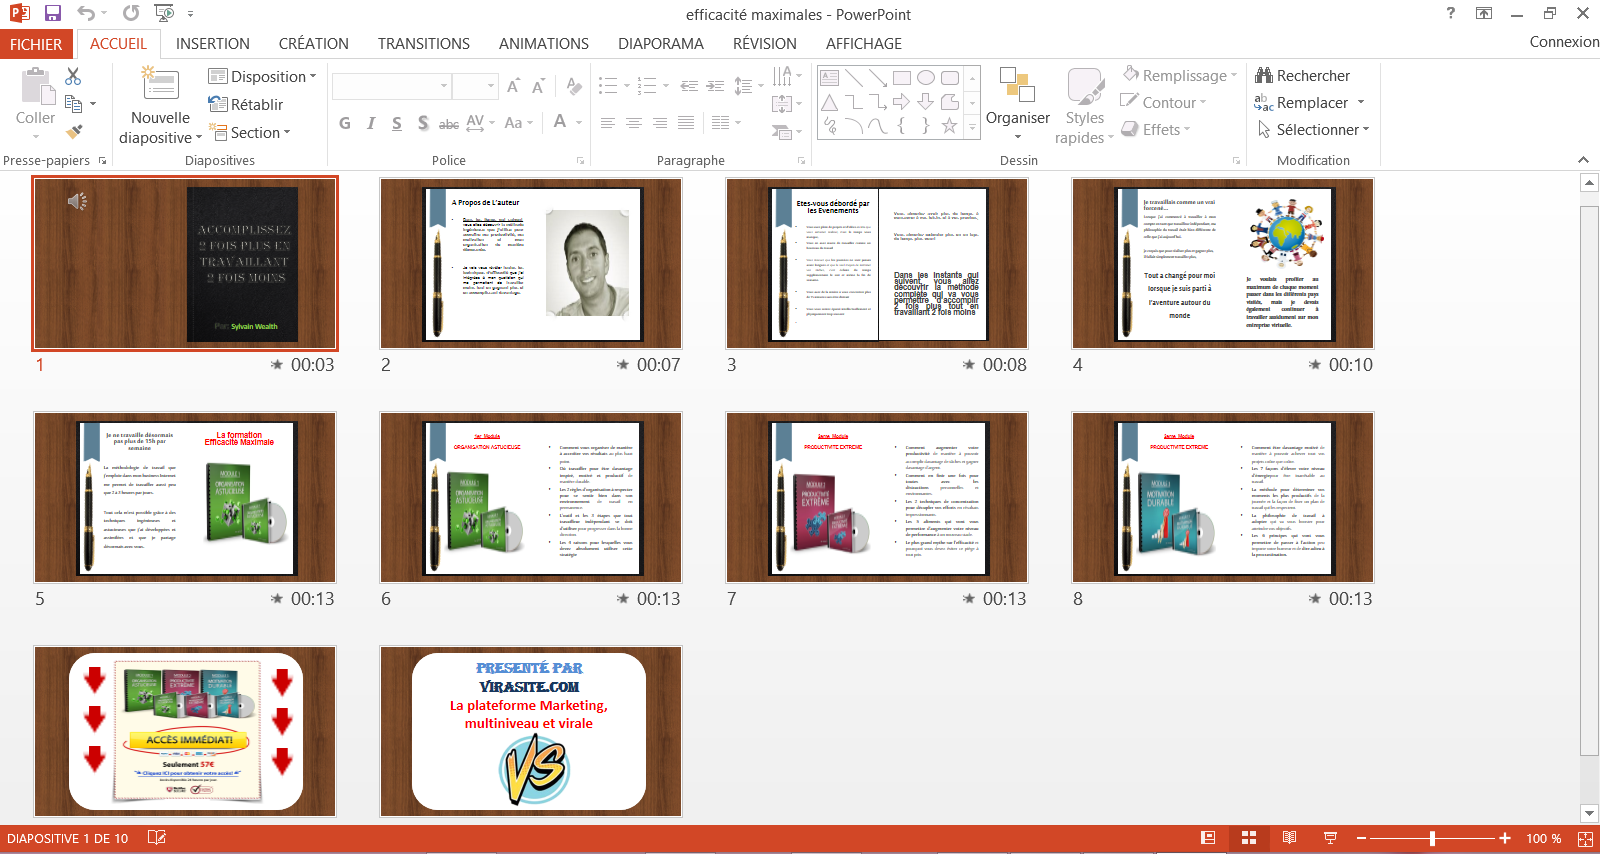Open the TRANSITIONS ribbon tab
Viewport: 1600px width, 854px height.
point(423,44)
